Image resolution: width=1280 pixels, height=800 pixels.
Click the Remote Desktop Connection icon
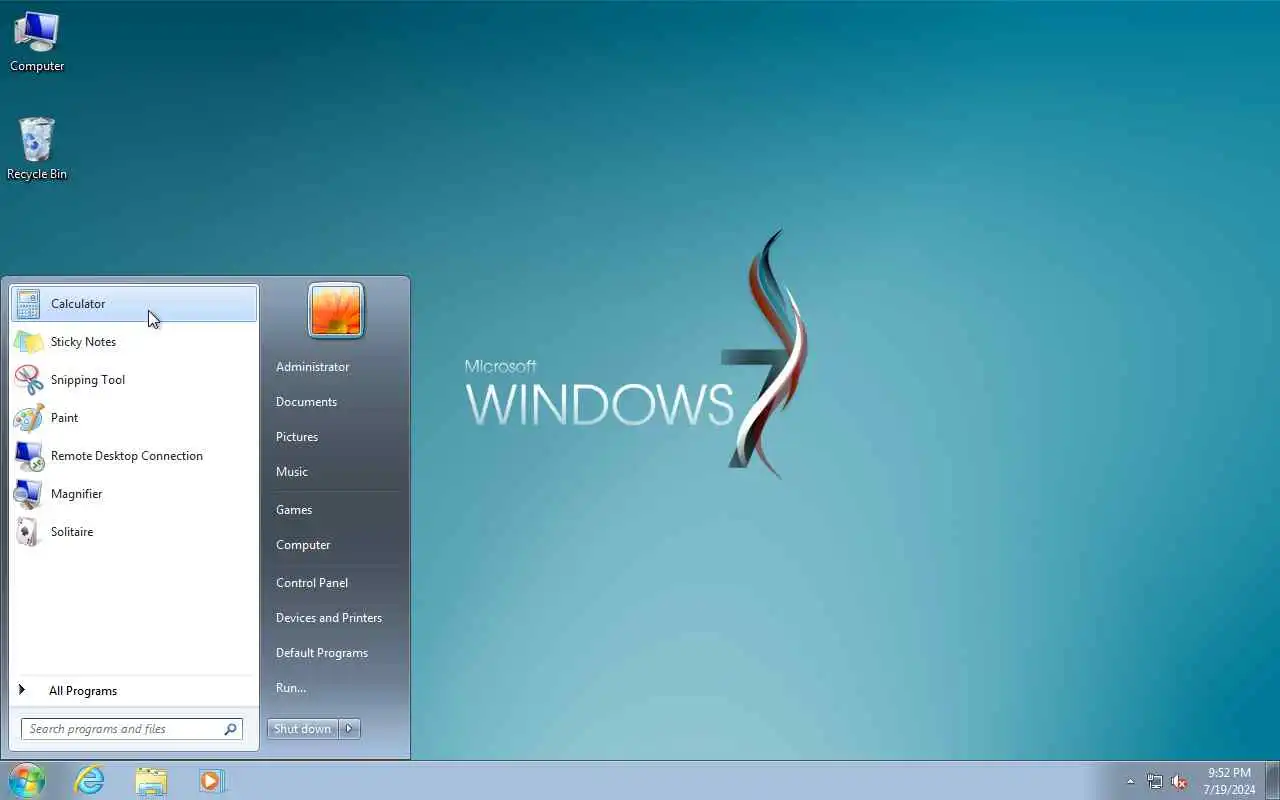(28, 456)
